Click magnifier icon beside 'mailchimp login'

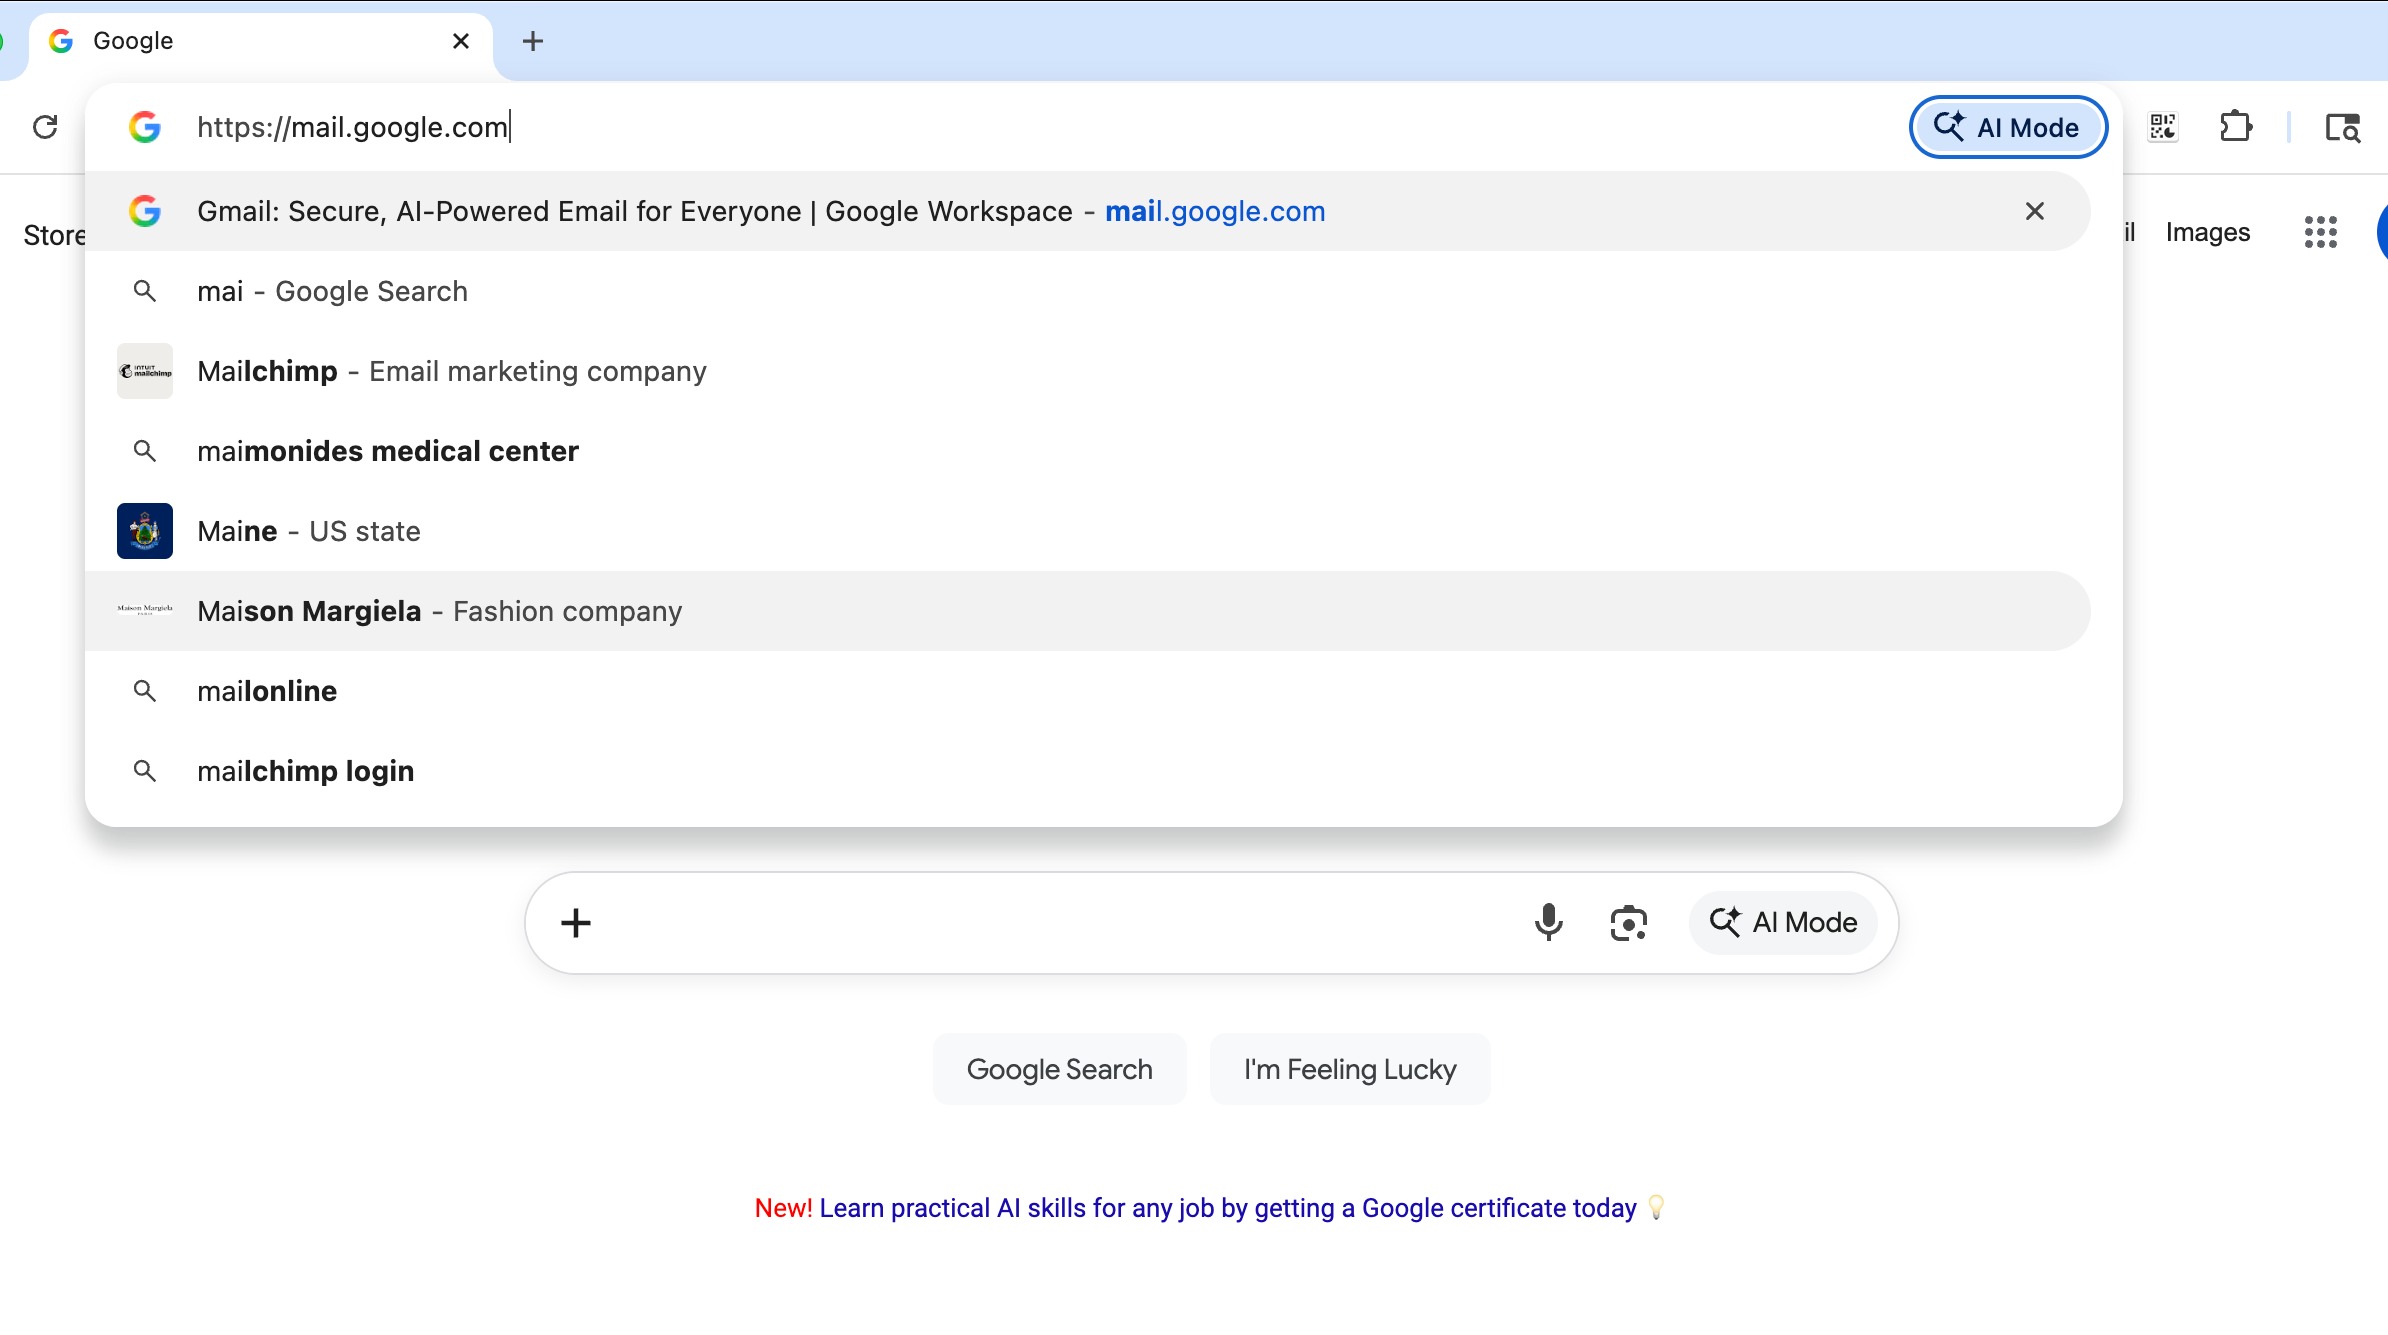(x=145, y=771)
